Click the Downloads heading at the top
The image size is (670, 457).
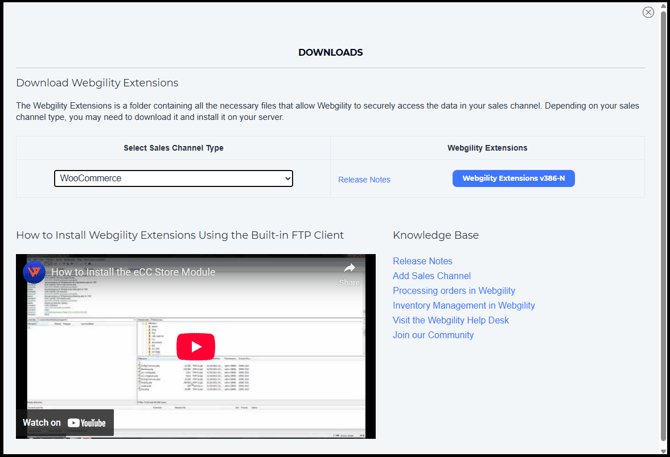point(330,52)
